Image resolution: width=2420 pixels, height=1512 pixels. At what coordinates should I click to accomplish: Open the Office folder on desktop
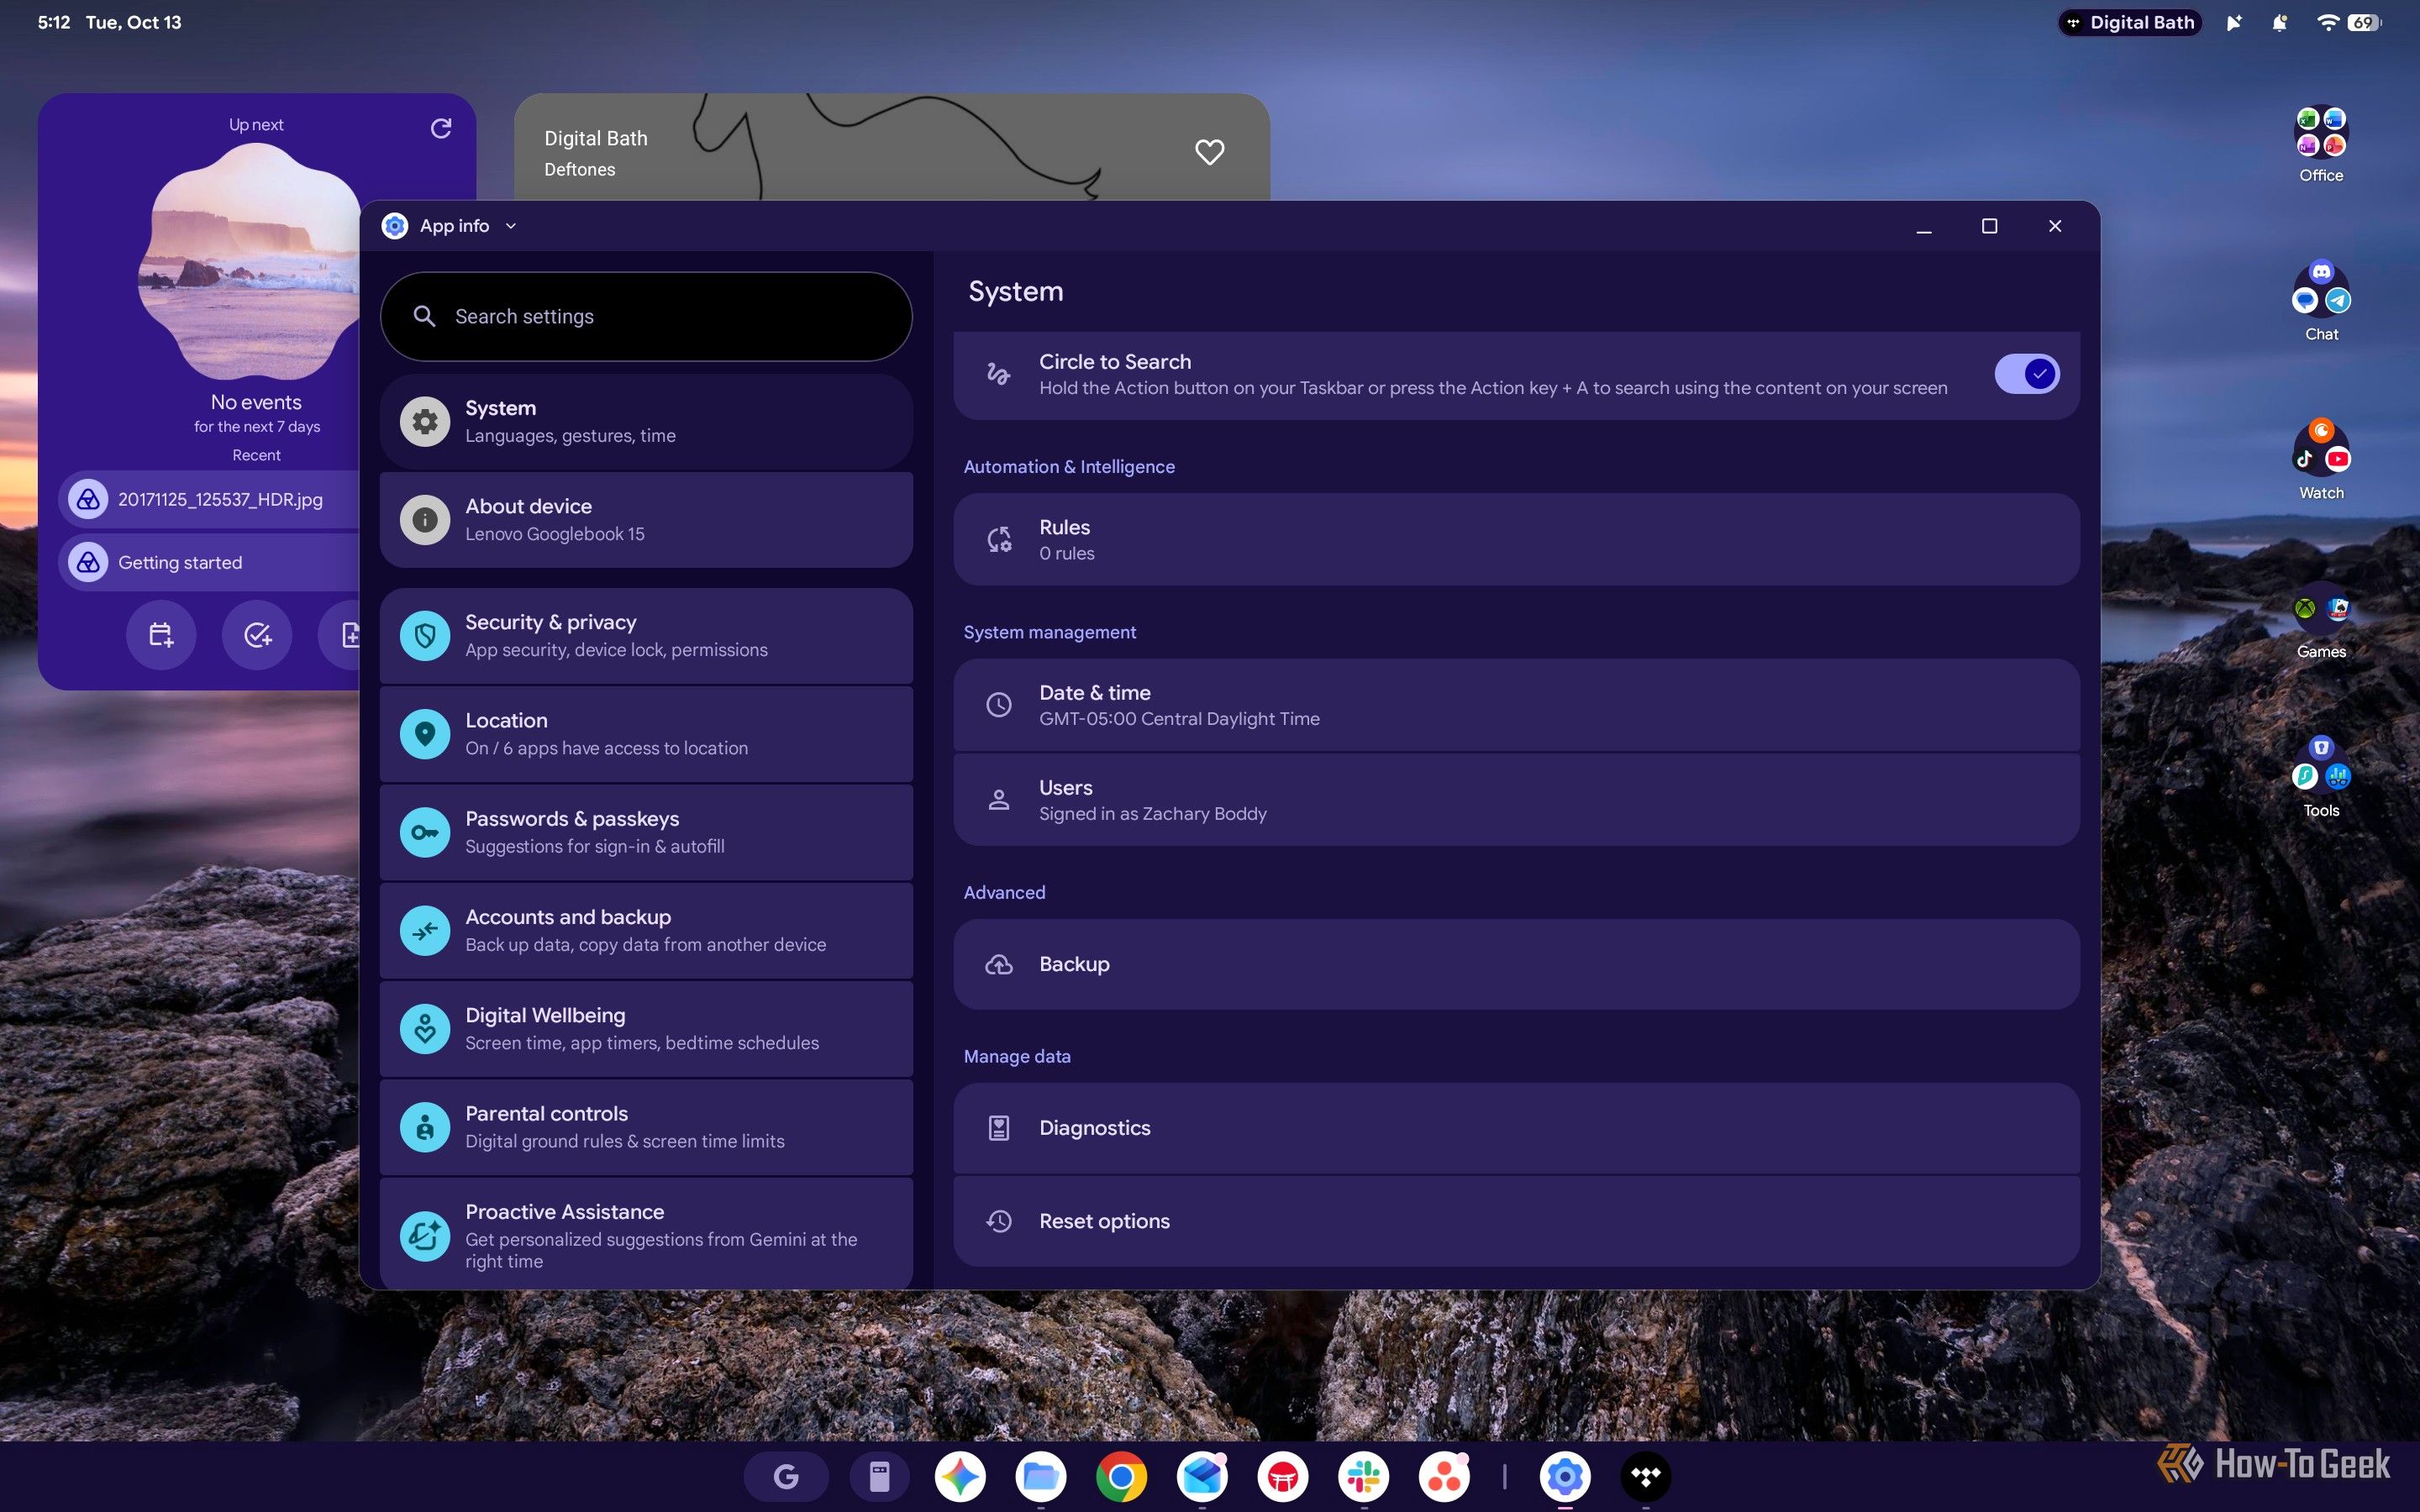coord(2320,144)
